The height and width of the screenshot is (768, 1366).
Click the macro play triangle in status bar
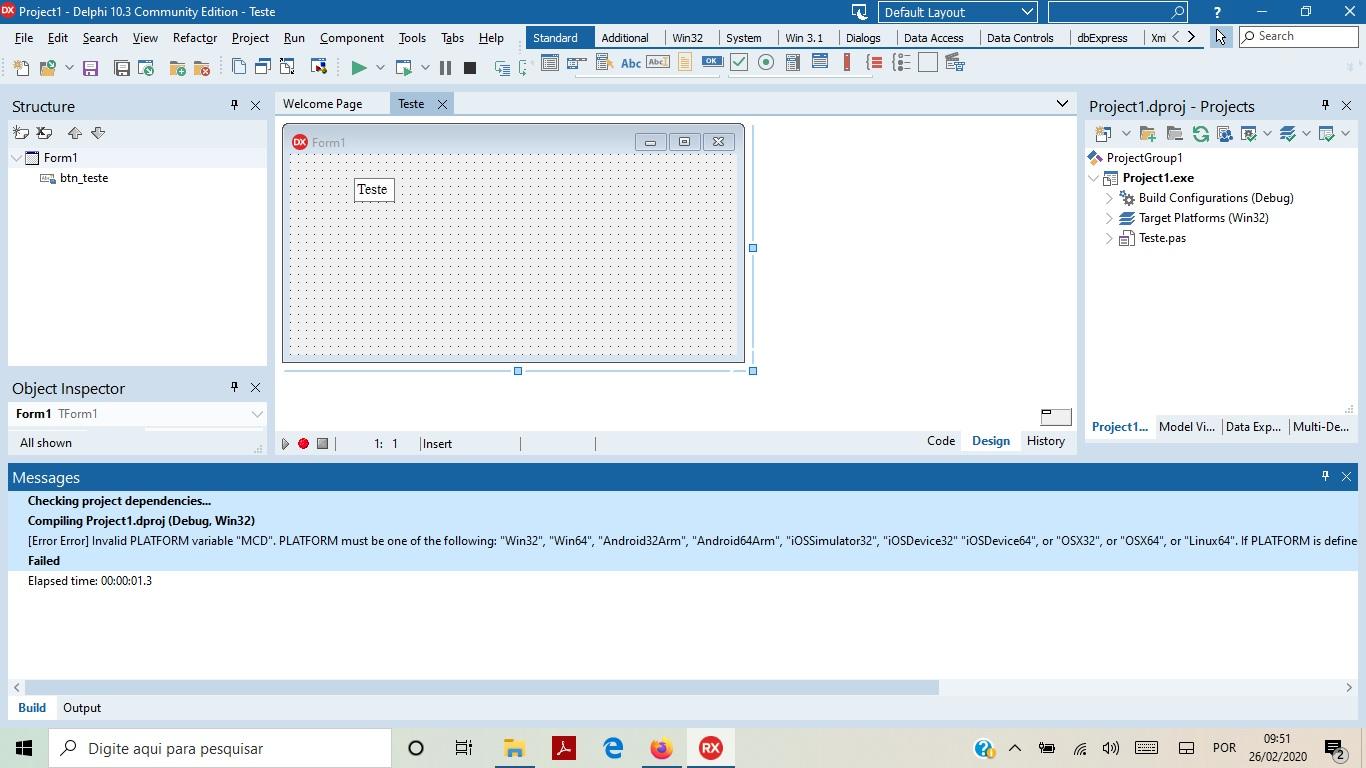[285, 444]
